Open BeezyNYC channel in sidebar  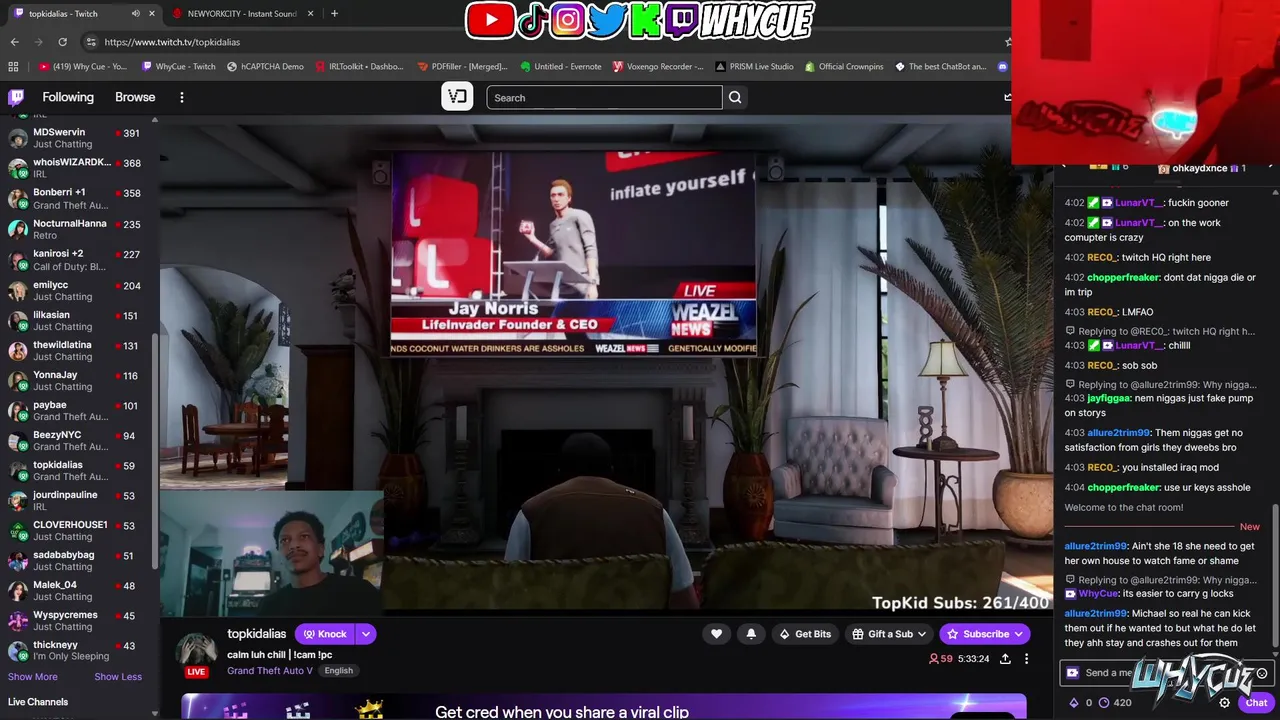point(77,441)
